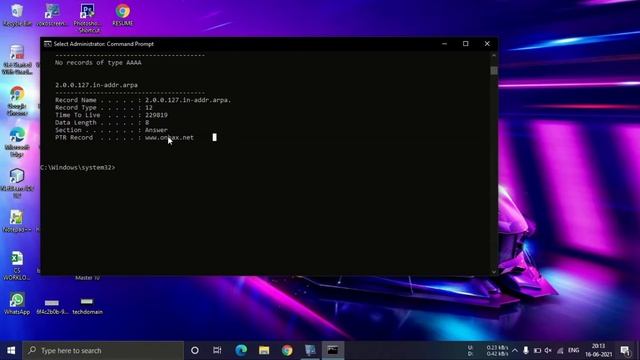
Task: Click the 'No records of type AAAA' line
Action: [98, 62]
